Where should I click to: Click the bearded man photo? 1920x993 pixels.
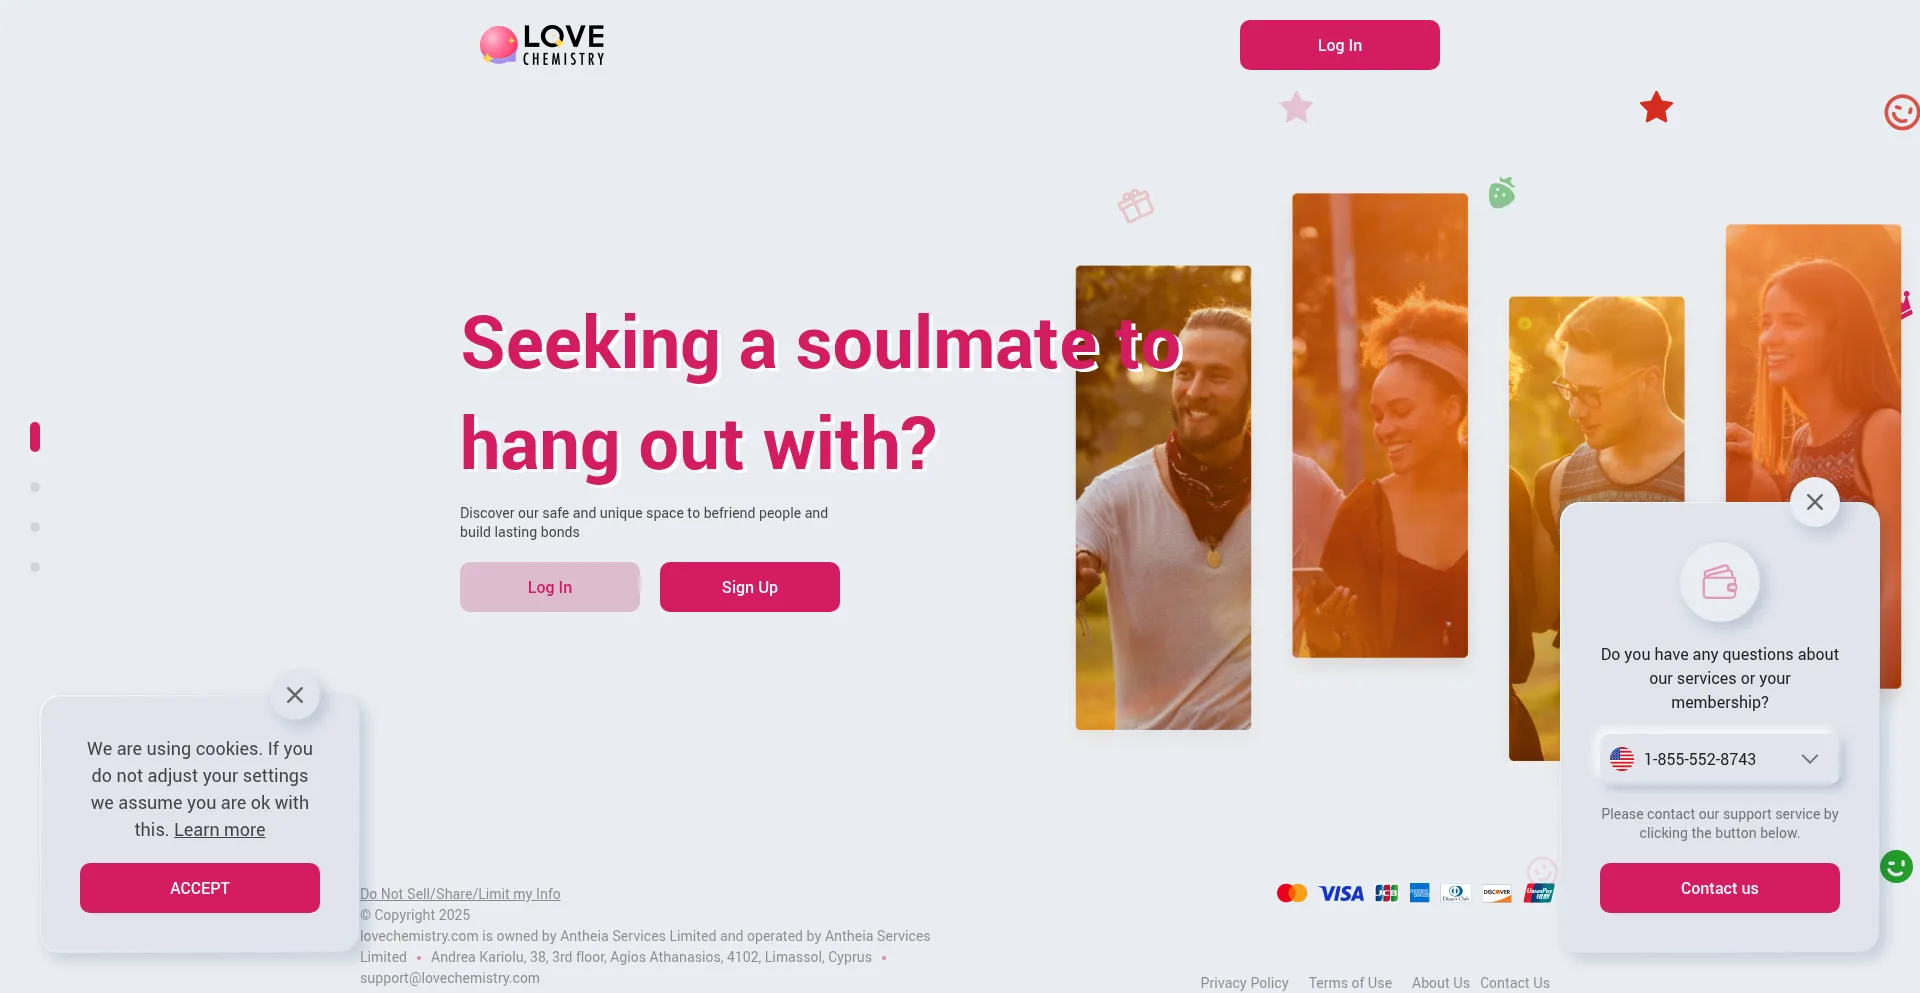(x=1163, y=497)
